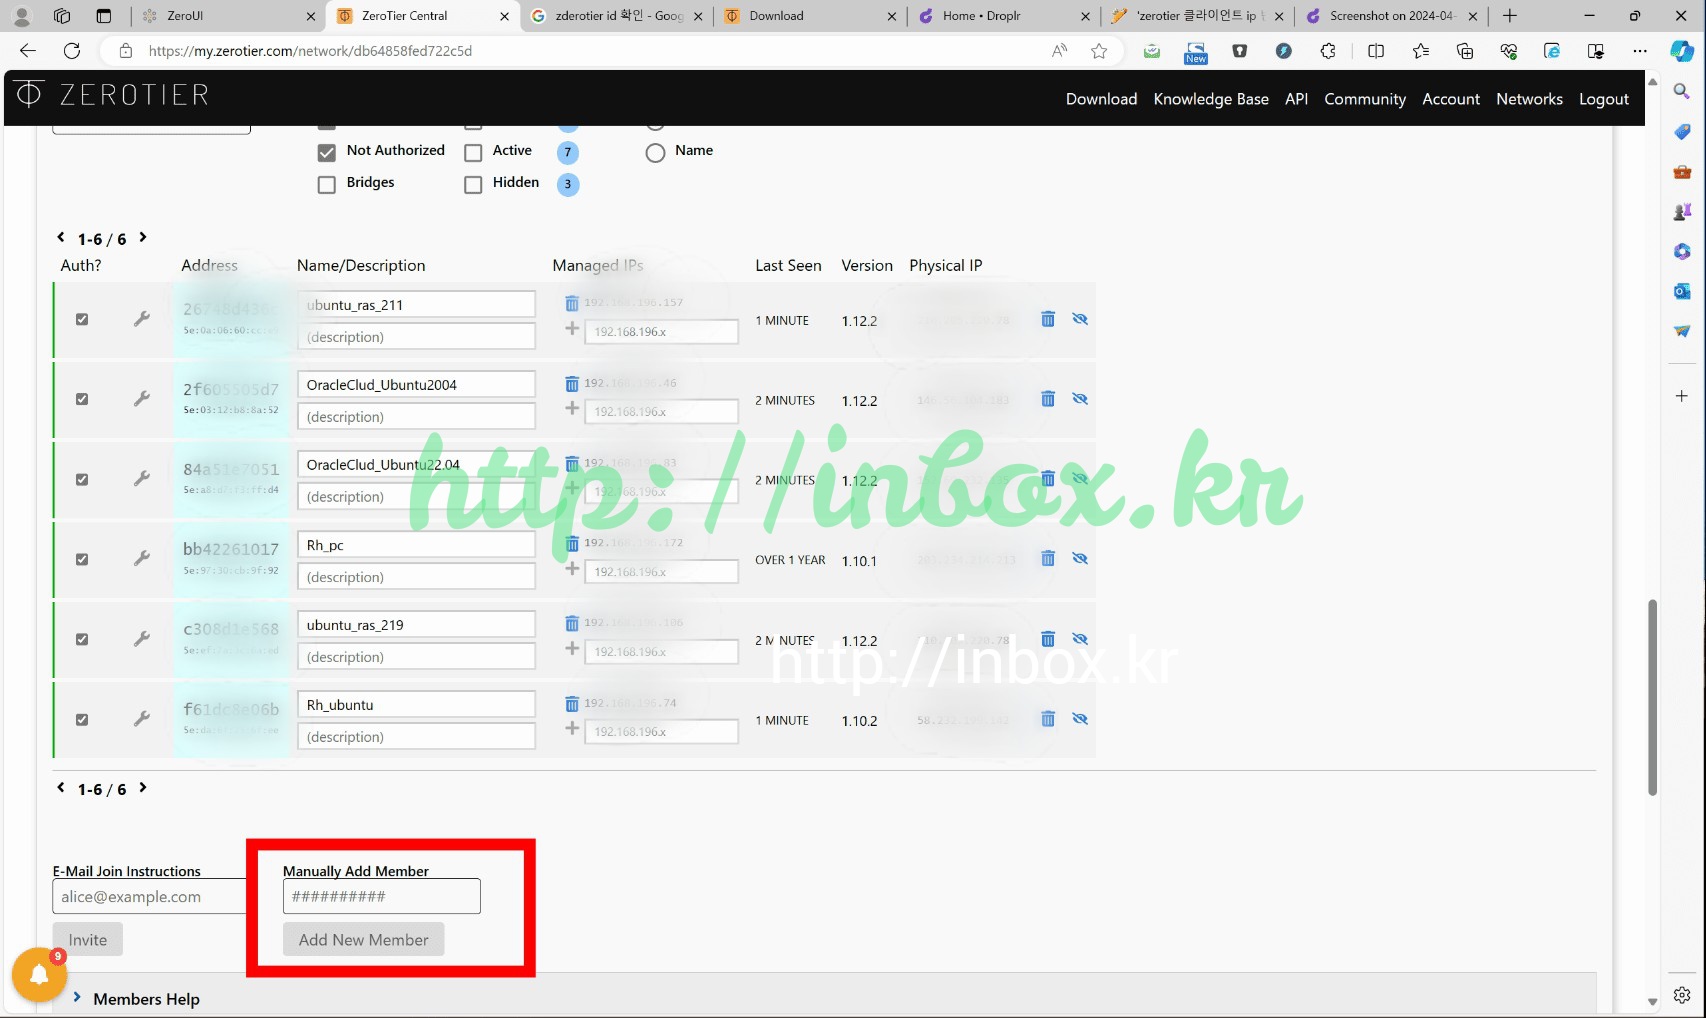Add managed IP plus for Rh_pc
The width and height of the screenshot is (1706, 1018).
572,569
